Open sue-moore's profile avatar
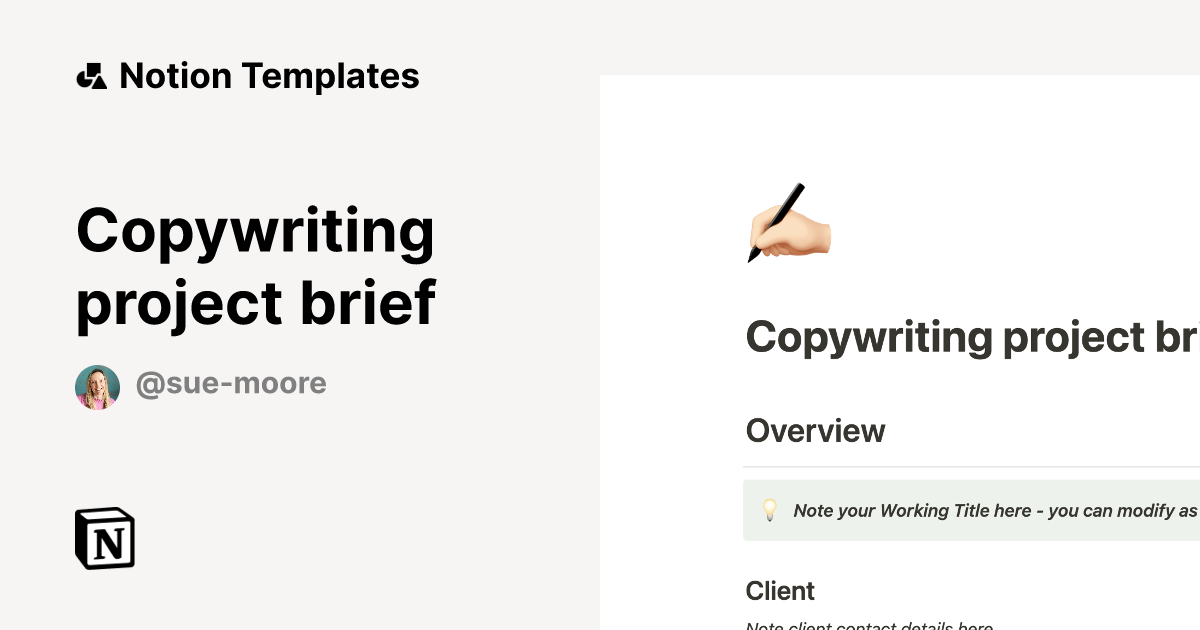The image size is (1200, 630). [97, 387]
